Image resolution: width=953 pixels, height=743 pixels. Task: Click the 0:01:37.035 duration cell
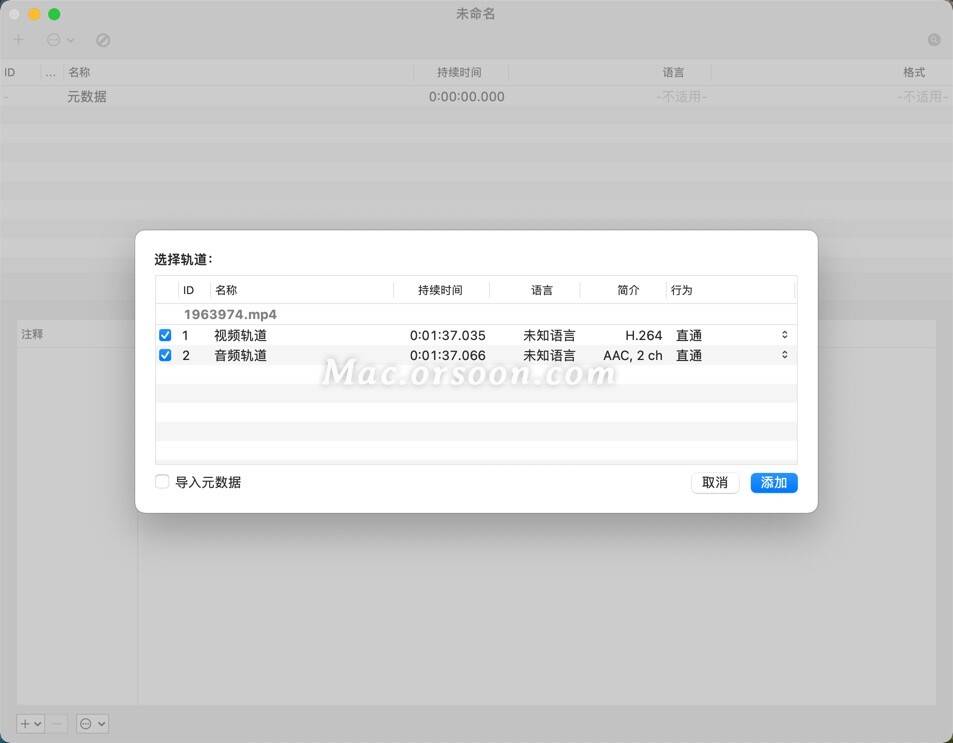coord(447,335)
